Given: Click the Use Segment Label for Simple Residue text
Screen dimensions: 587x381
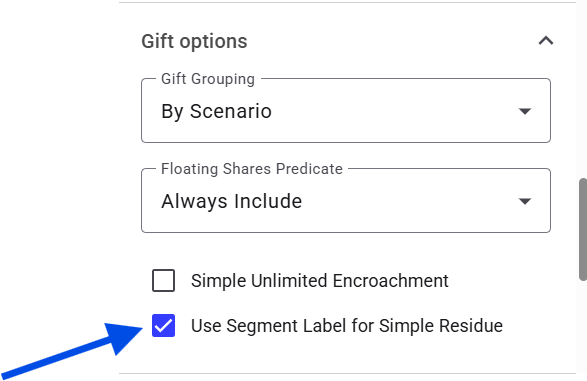Looking at the screenshot, I should click(347, 326).
